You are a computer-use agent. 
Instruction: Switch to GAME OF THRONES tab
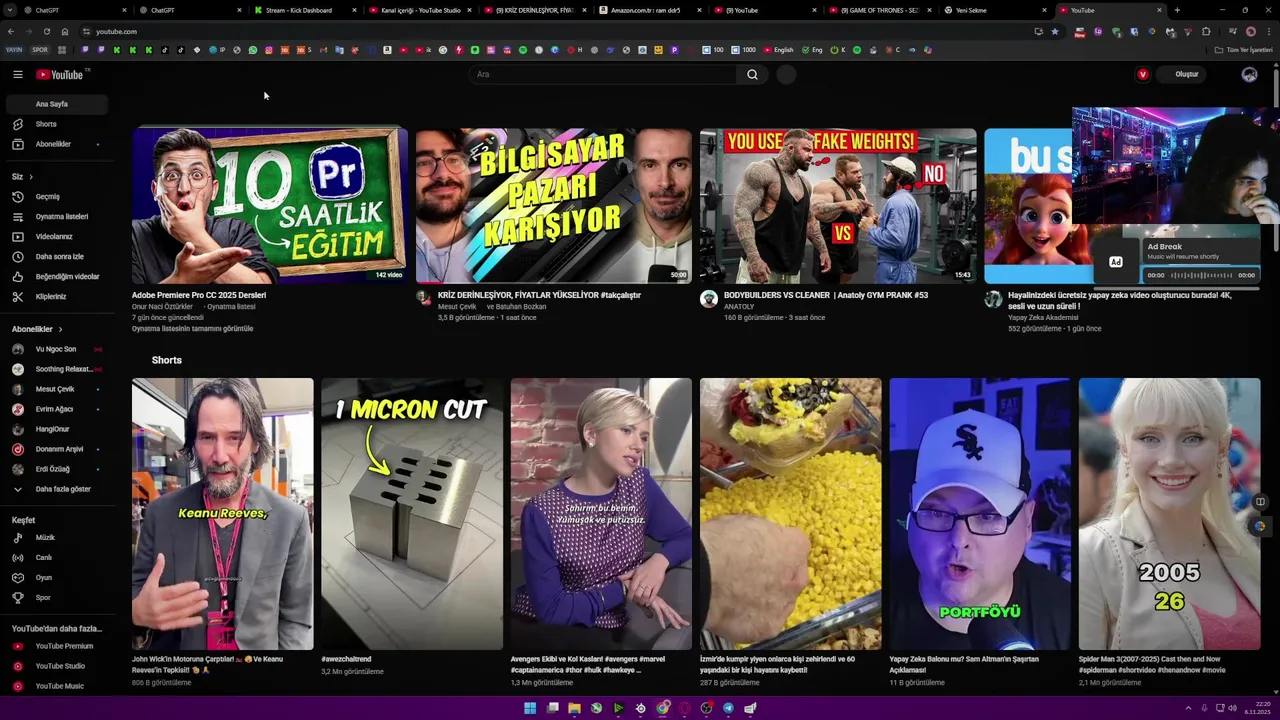[880, 10]
